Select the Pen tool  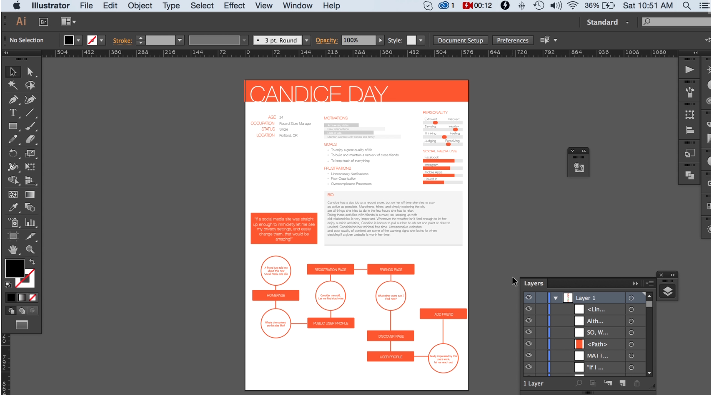[13, 99]
